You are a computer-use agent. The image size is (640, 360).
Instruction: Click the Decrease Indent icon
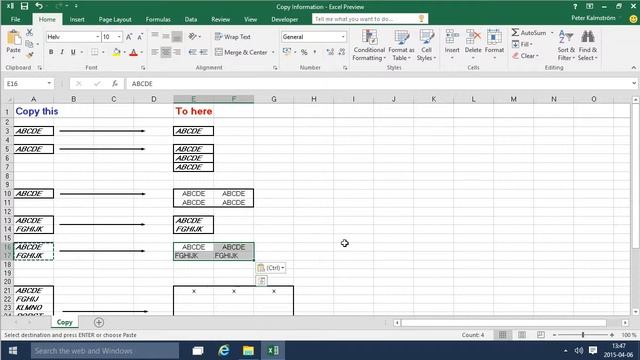click(193, 52)
